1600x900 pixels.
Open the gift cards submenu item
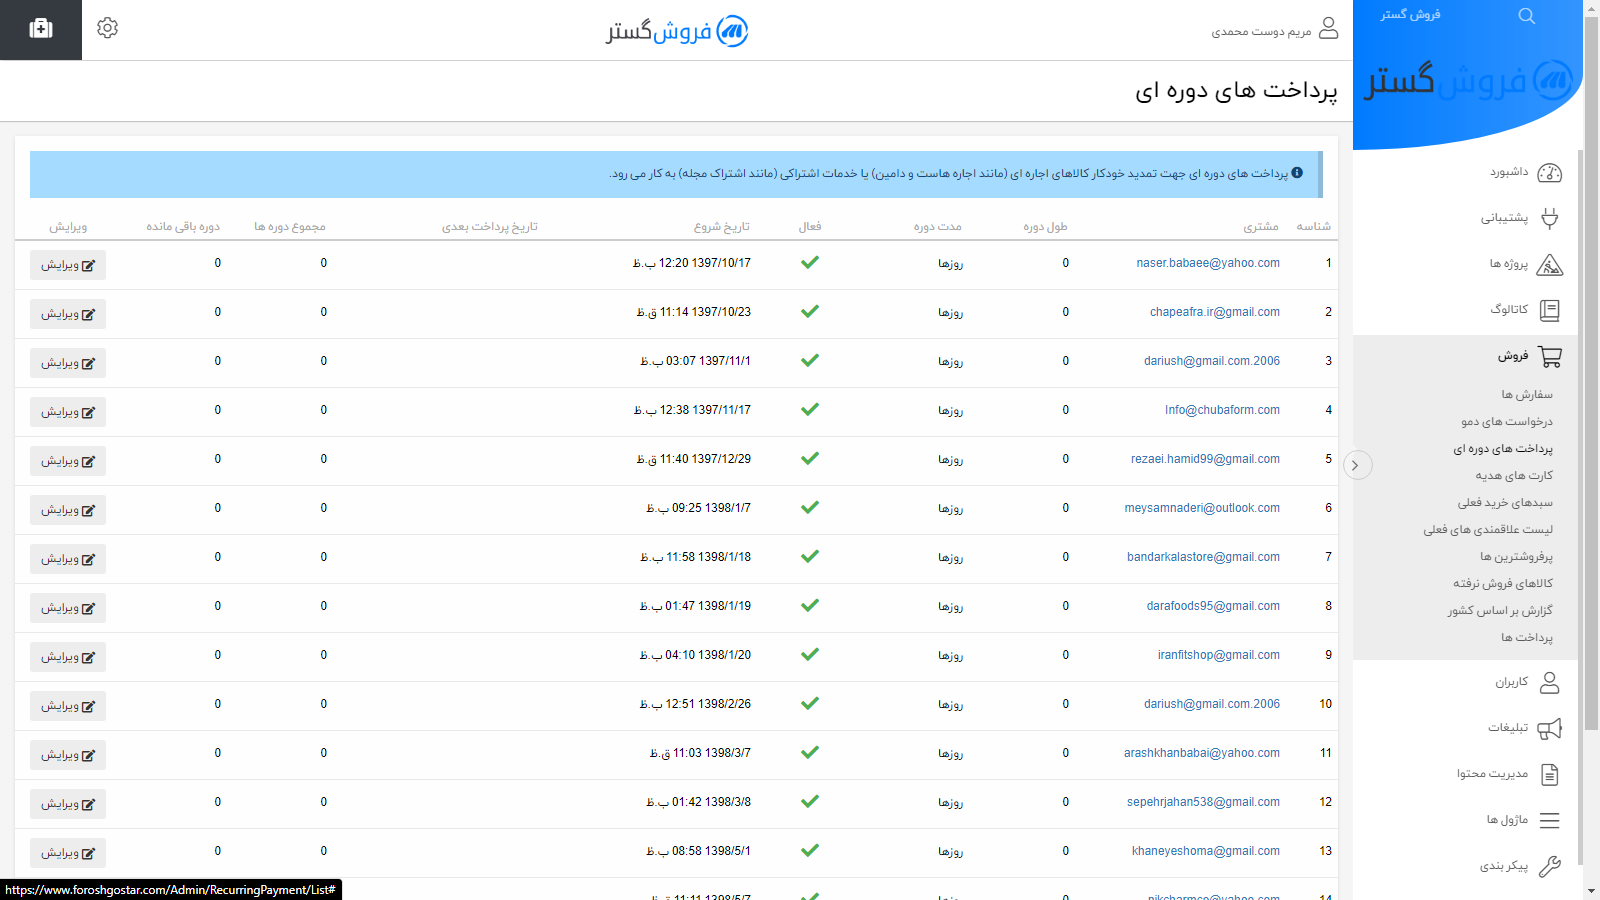1514,476
